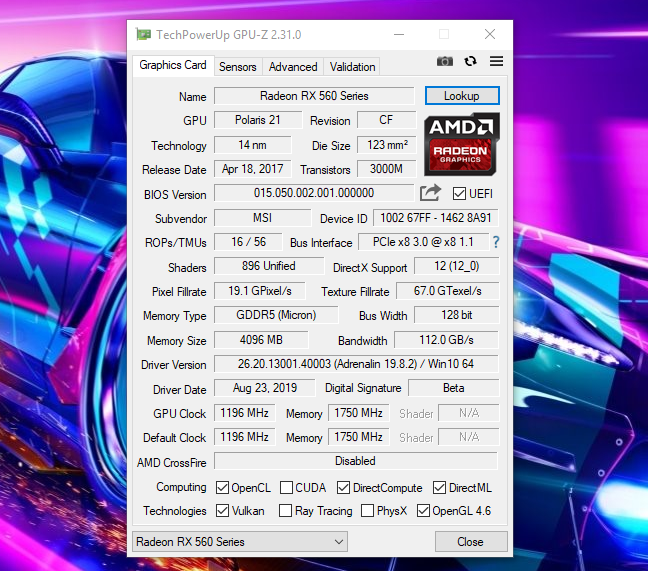This screenshot has height=571, width=648.
Task: Click the Subvendor value MSI
Action: 262,218
